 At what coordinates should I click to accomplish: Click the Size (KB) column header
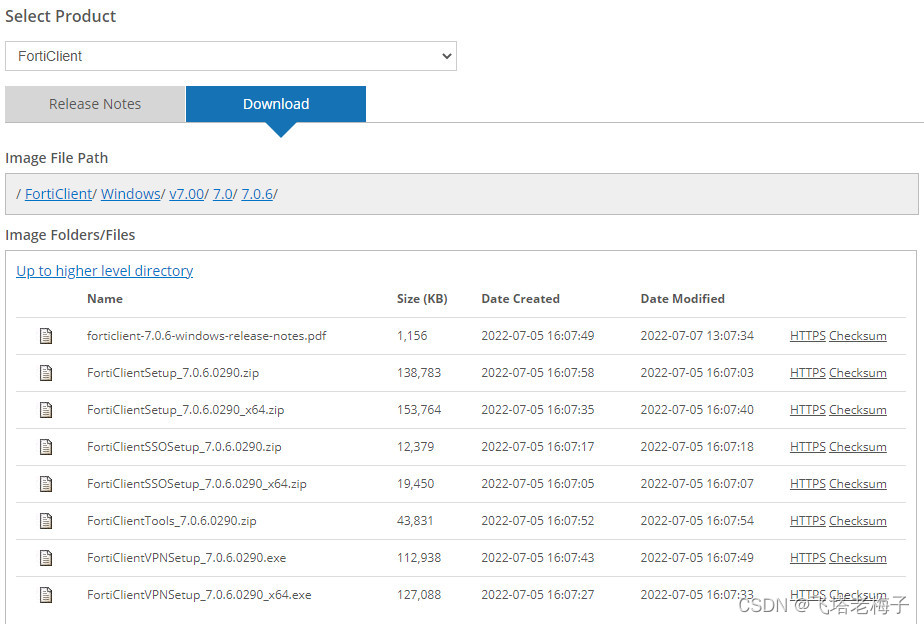(422, 299)
